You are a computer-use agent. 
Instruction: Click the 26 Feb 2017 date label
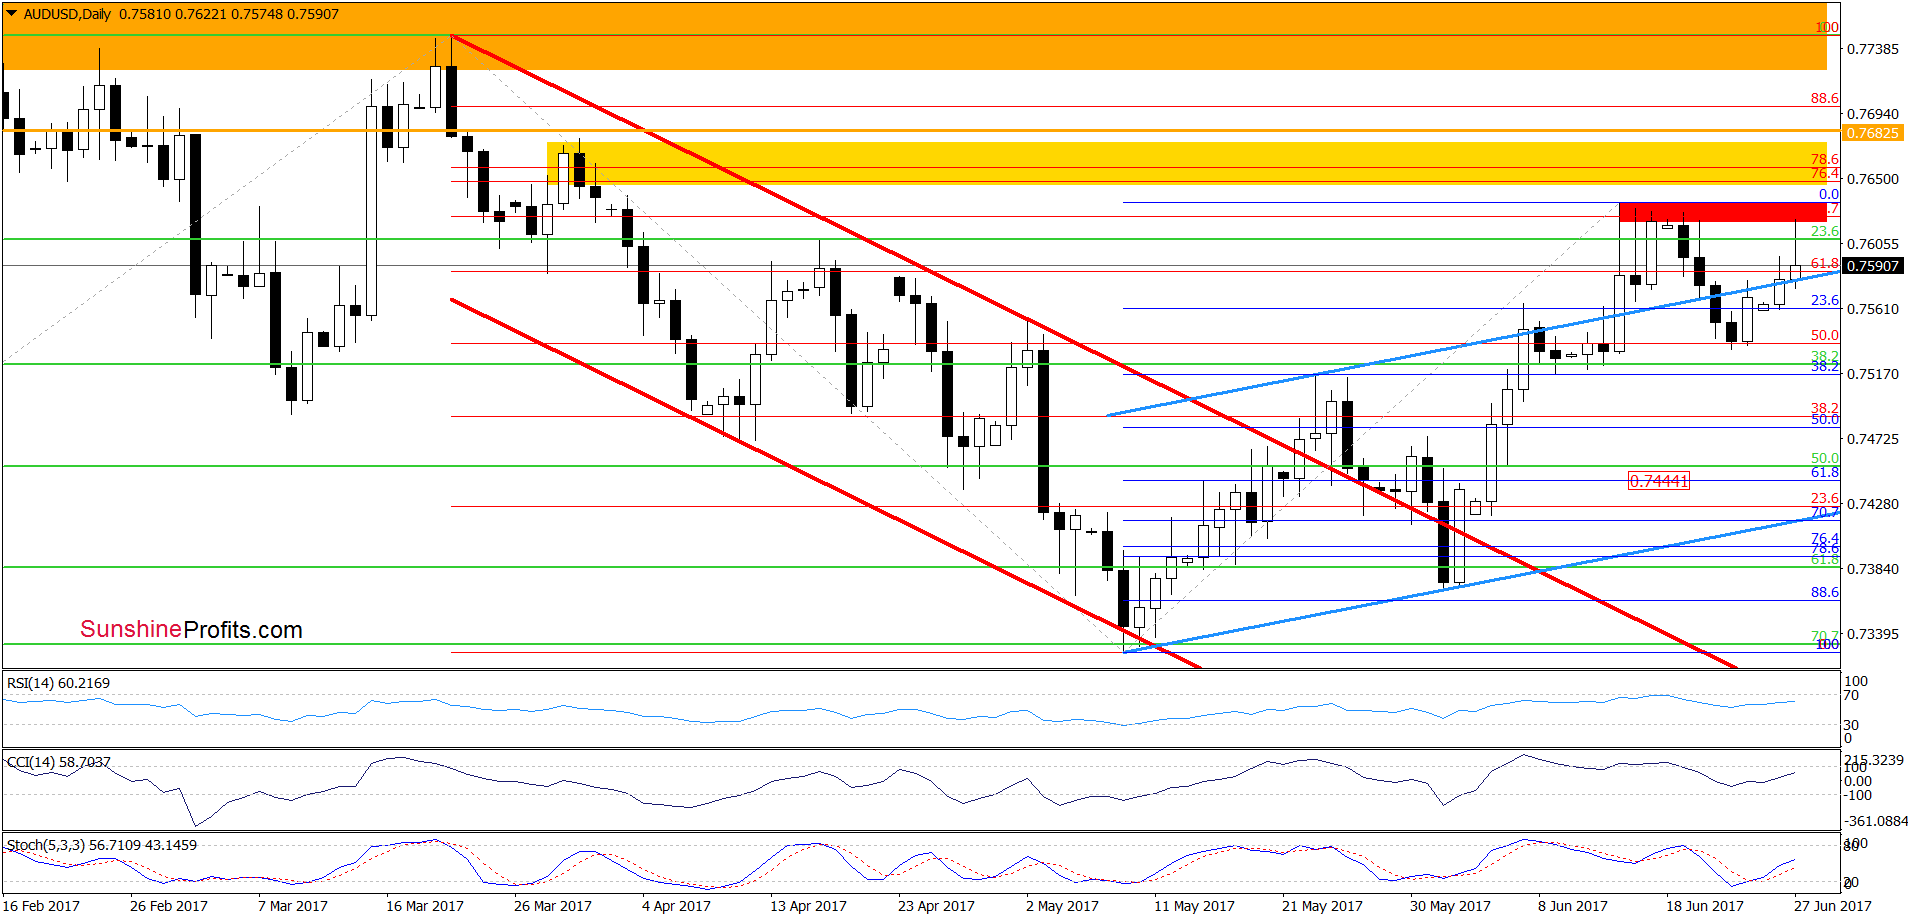[x=169, y=906]
